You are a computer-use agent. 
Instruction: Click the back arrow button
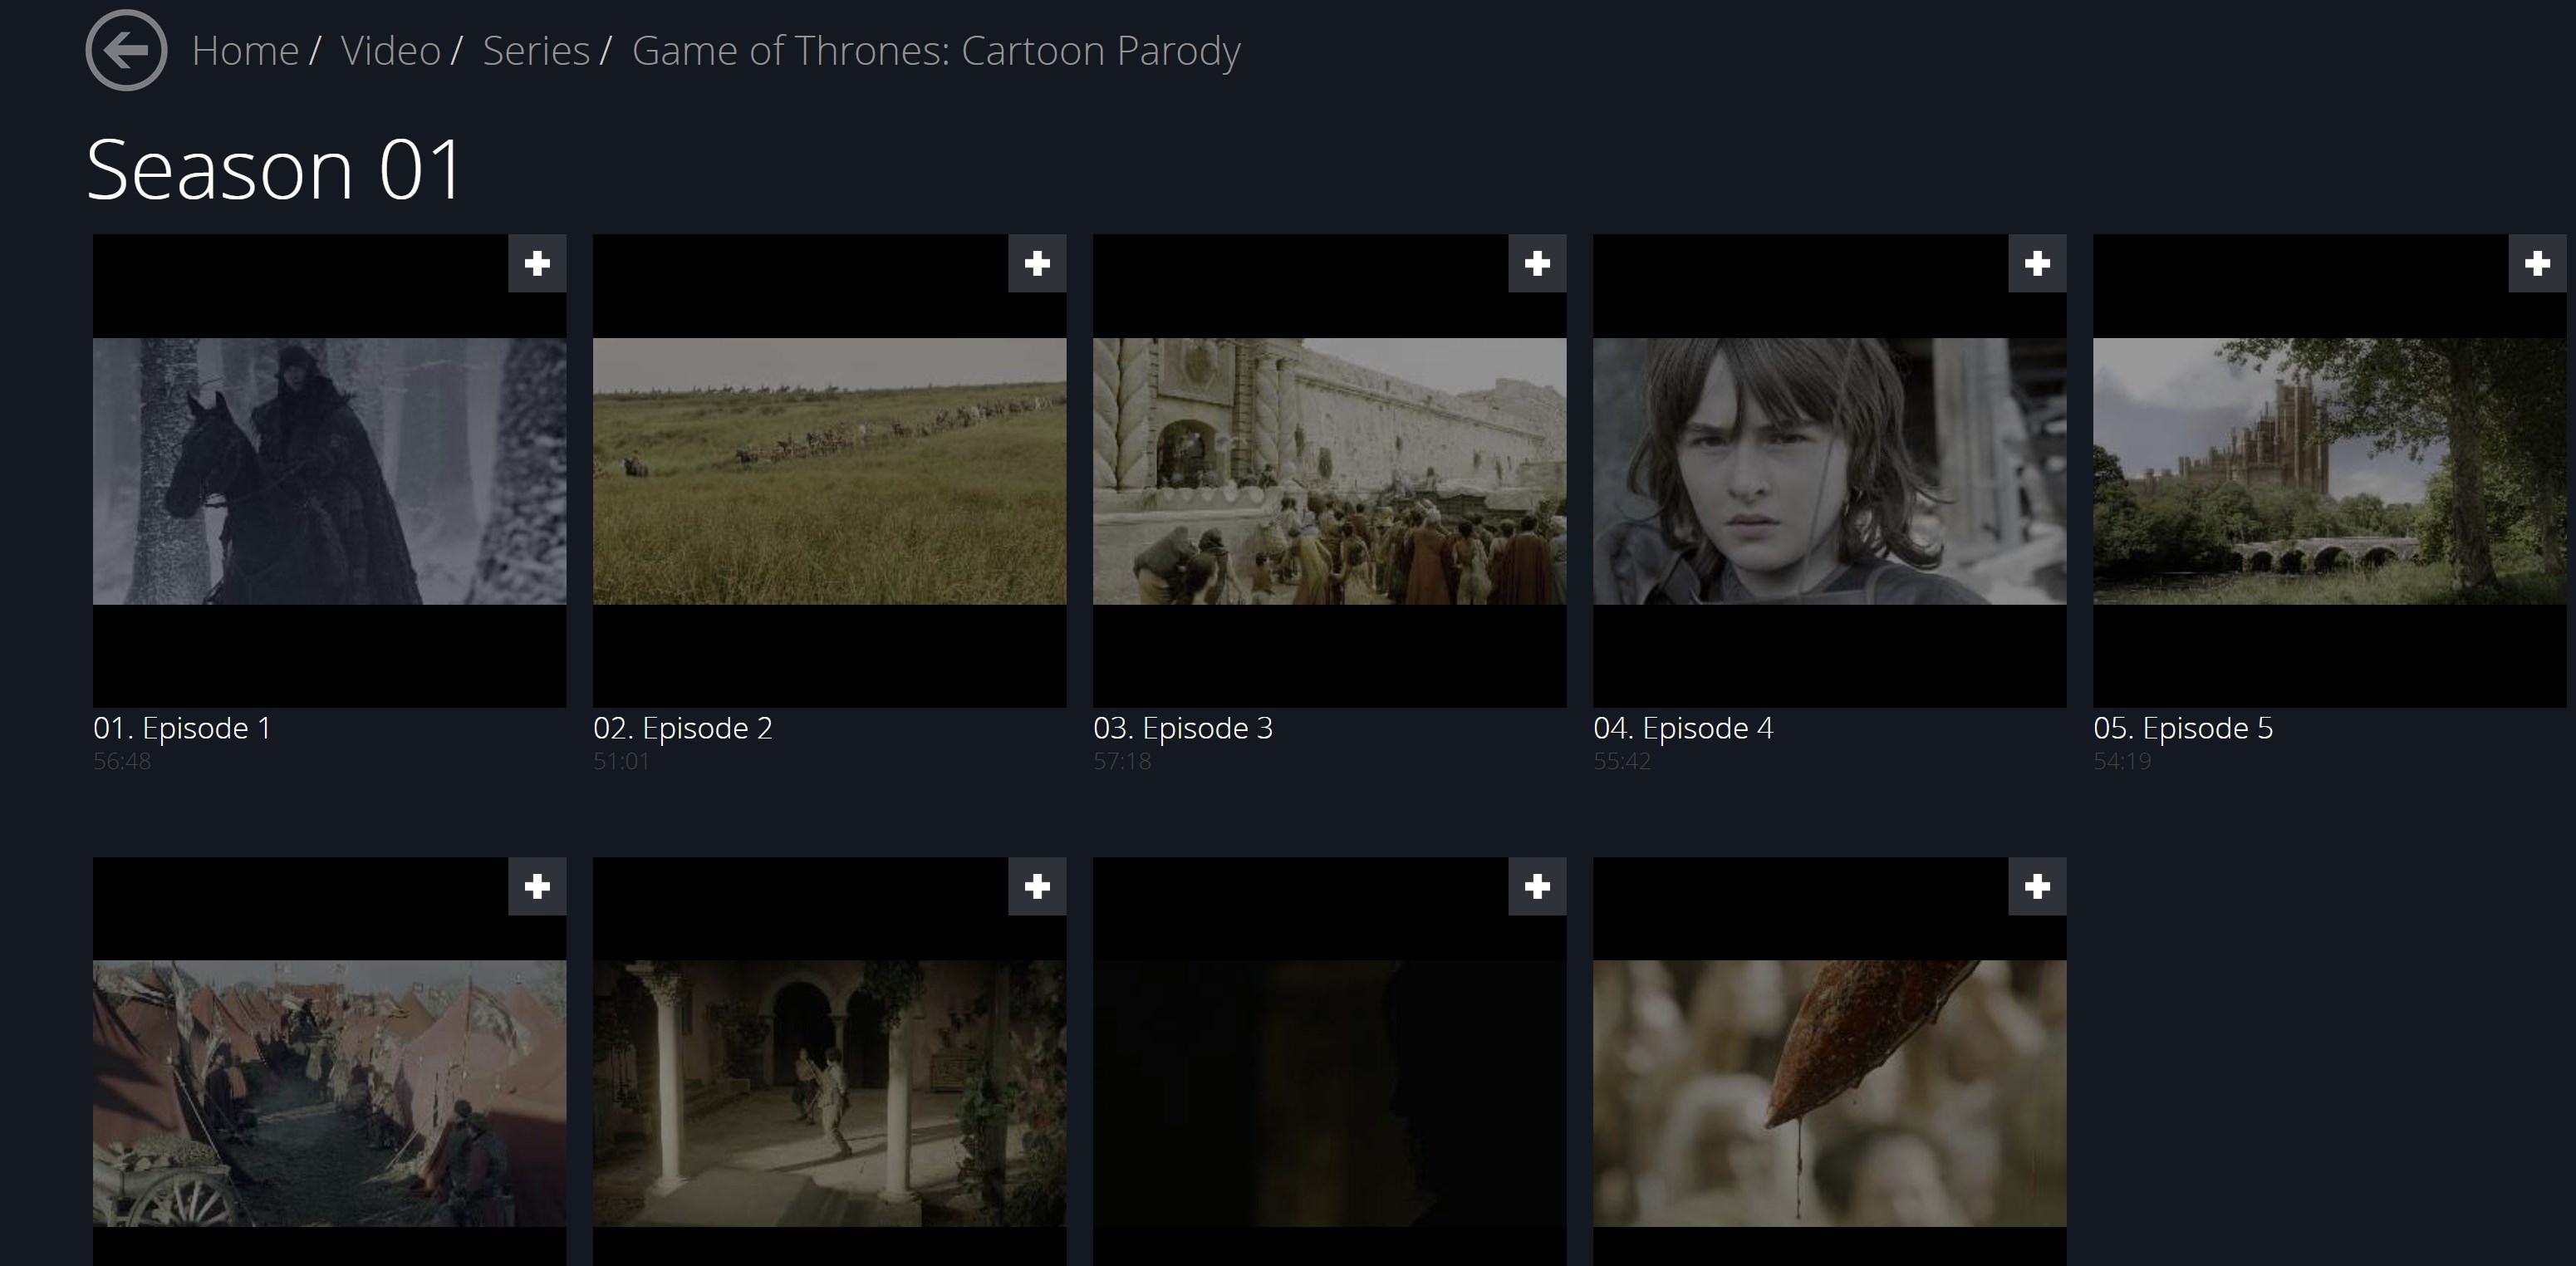click(x=126, y=51)
